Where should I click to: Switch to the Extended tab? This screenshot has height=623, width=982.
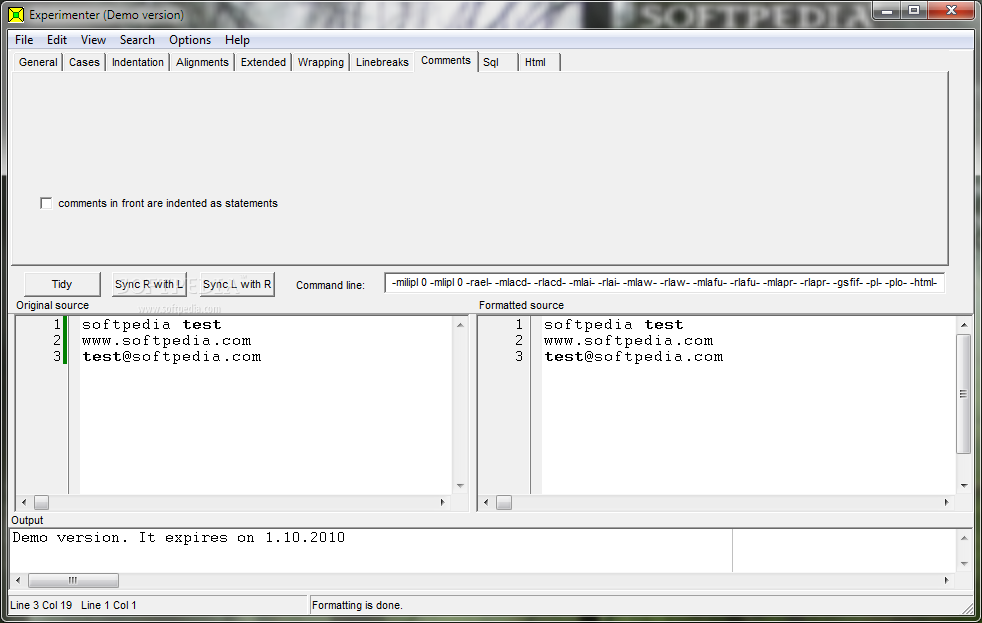[263, 62]
